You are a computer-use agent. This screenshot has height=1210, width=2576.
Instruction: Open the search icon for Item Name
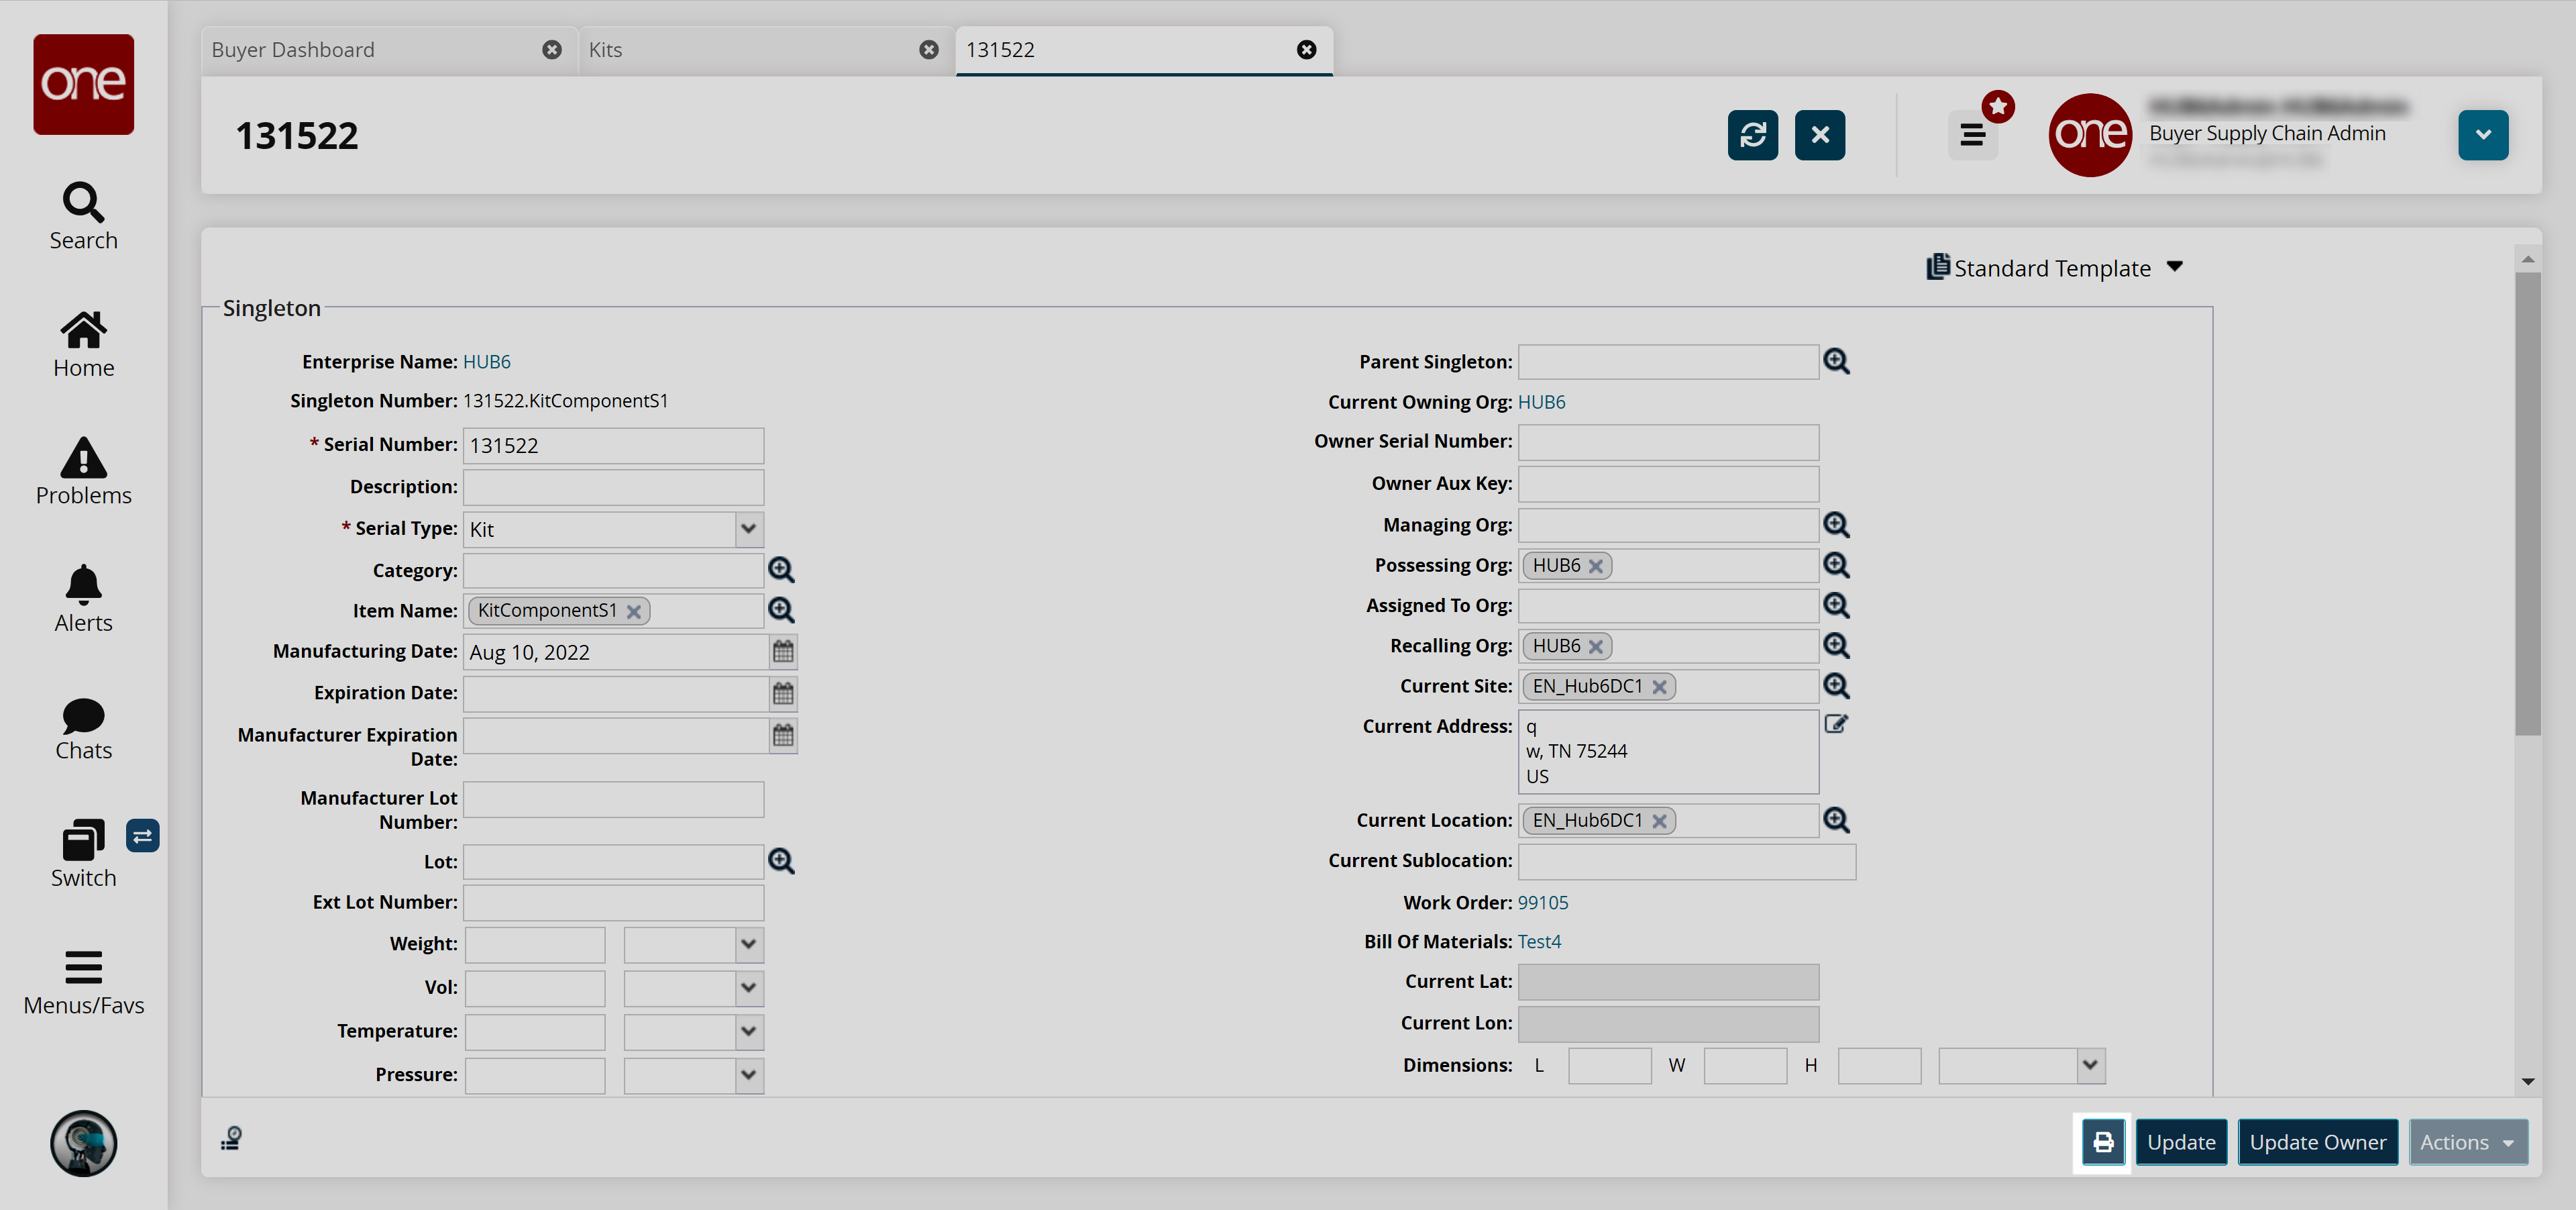point(782,610)
